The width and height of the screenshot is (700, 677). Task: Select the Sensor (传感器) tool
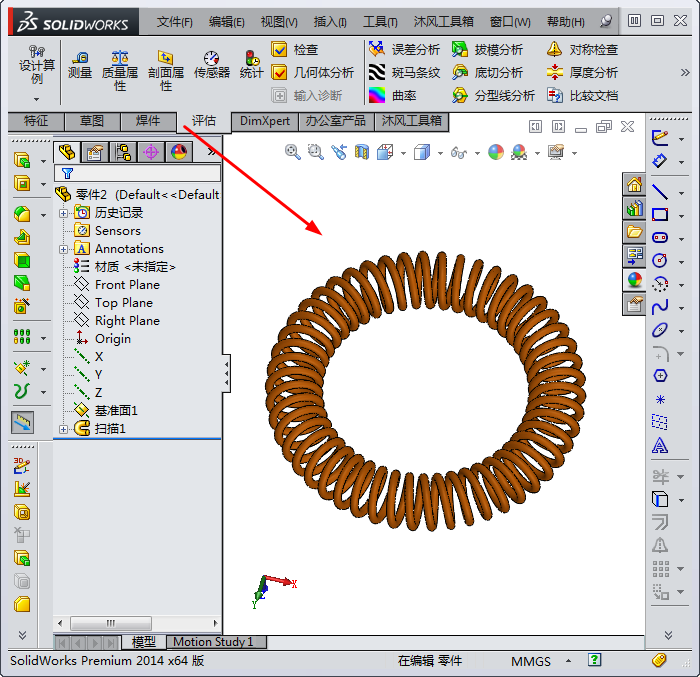click(211, 65)
